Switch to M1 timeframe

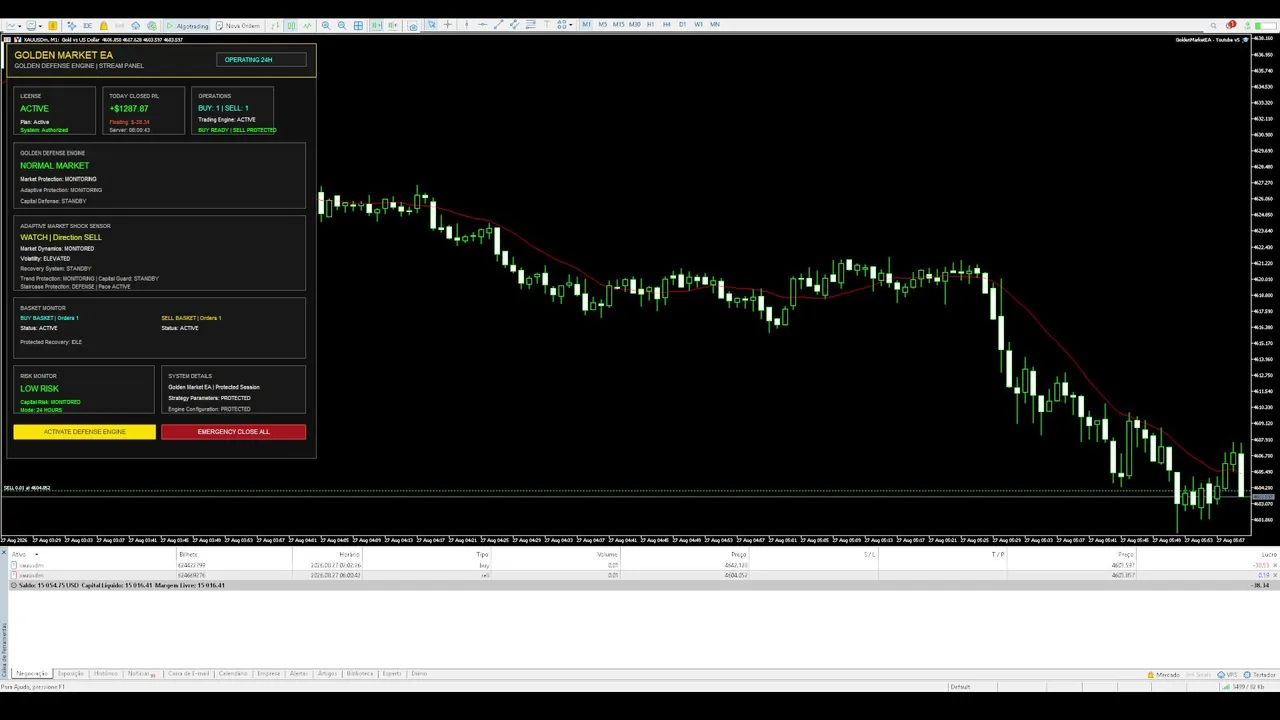pyautogui.click(x=587, y=25)
